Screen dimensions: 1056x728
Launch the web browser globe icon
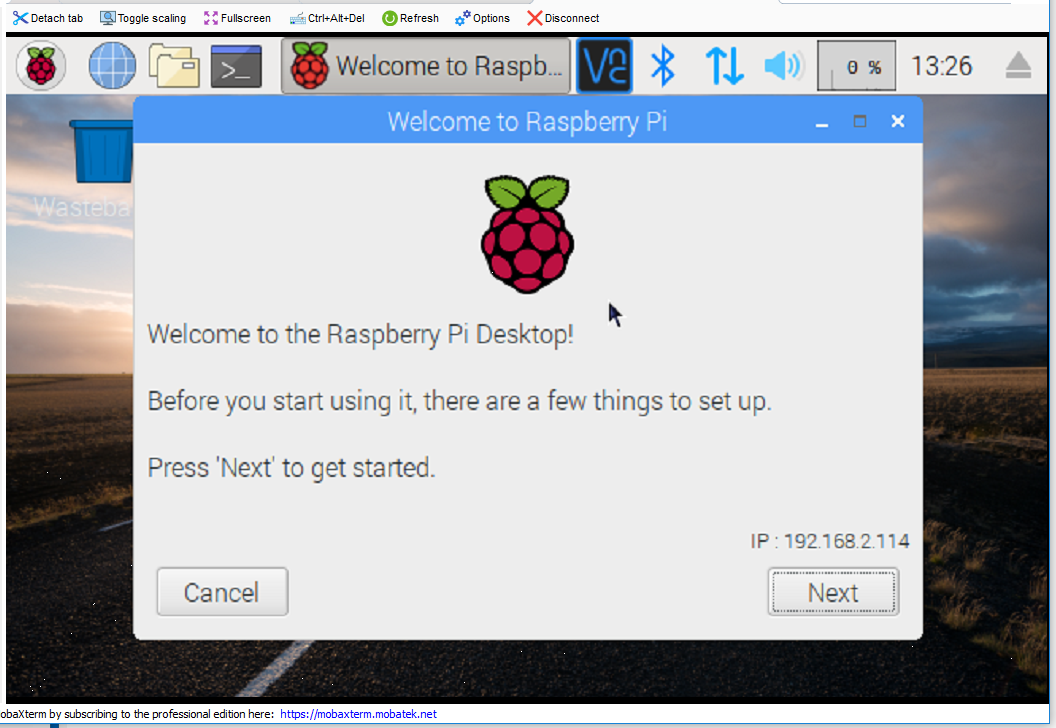[112, 67]
